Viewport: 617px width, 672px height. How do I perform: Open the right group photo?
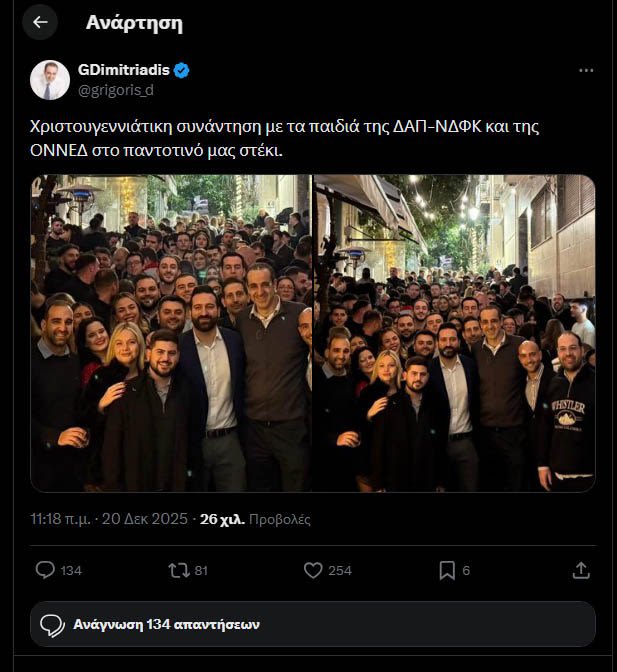coord(455,333)
